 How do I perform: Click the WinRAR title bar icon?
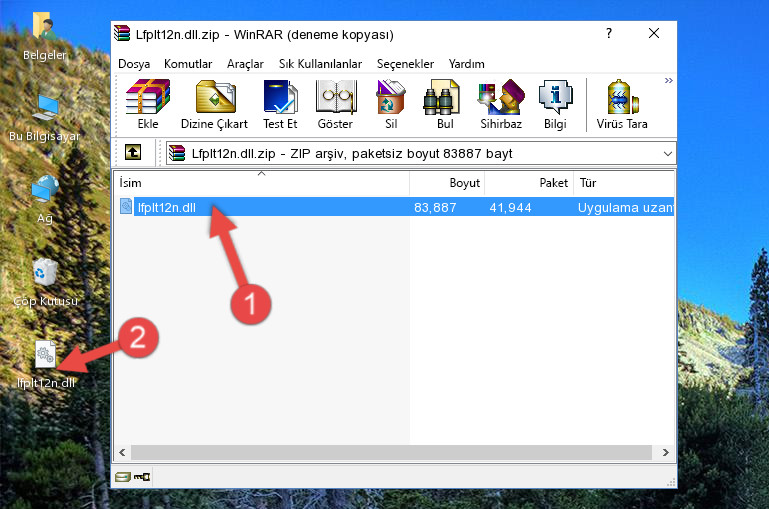[x=123, y=34]
